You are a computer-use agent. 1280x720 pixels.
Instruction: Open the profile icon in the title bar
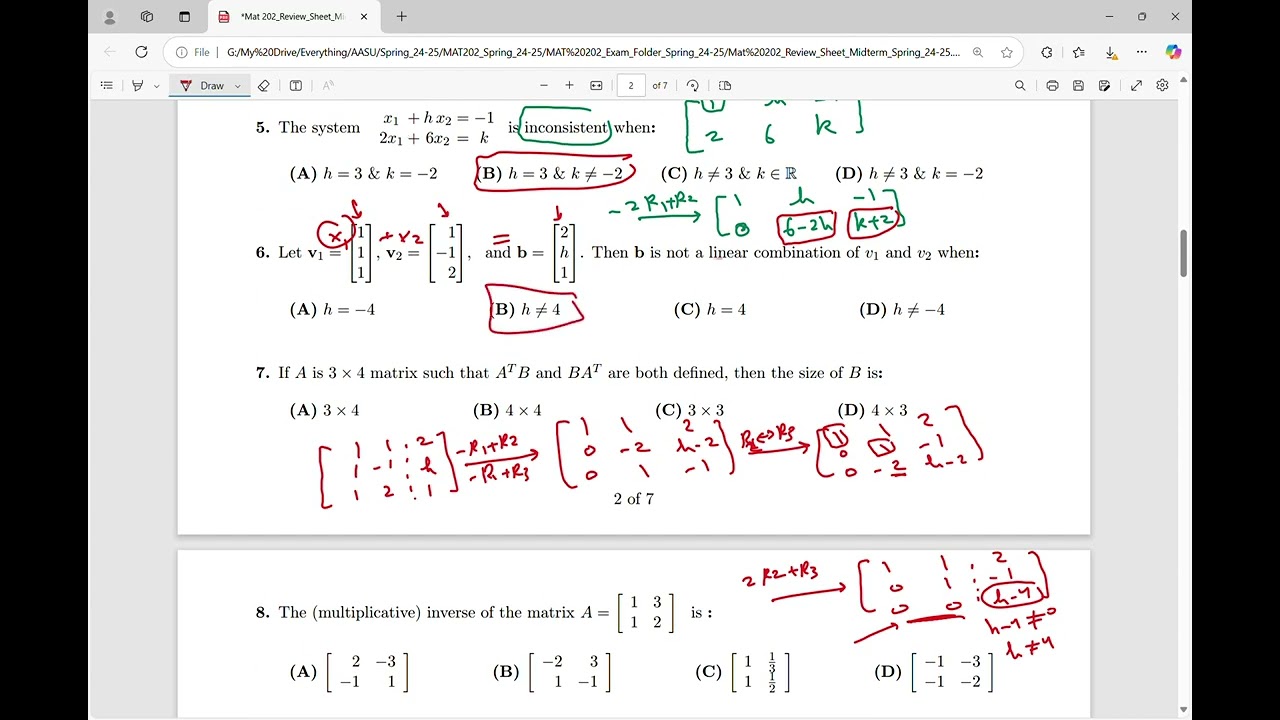[110, 17]
